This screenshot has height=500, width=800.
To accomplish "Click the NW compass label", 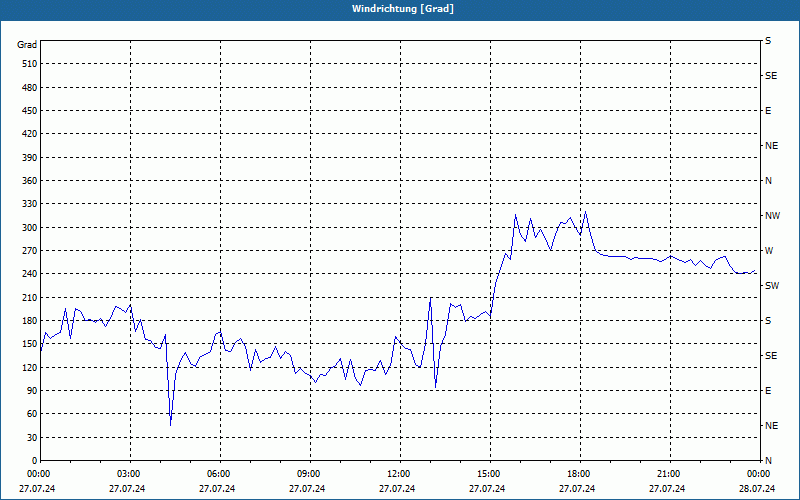I will (772, 216).
